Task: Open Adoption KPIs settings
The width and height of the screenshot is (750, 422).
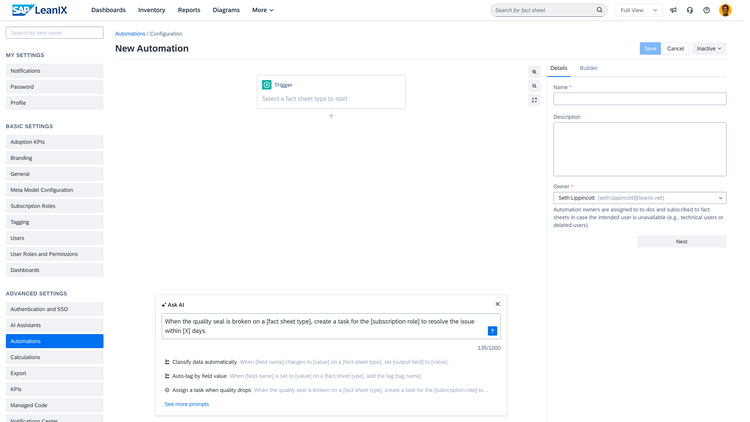Action: (x=55, y=142)
